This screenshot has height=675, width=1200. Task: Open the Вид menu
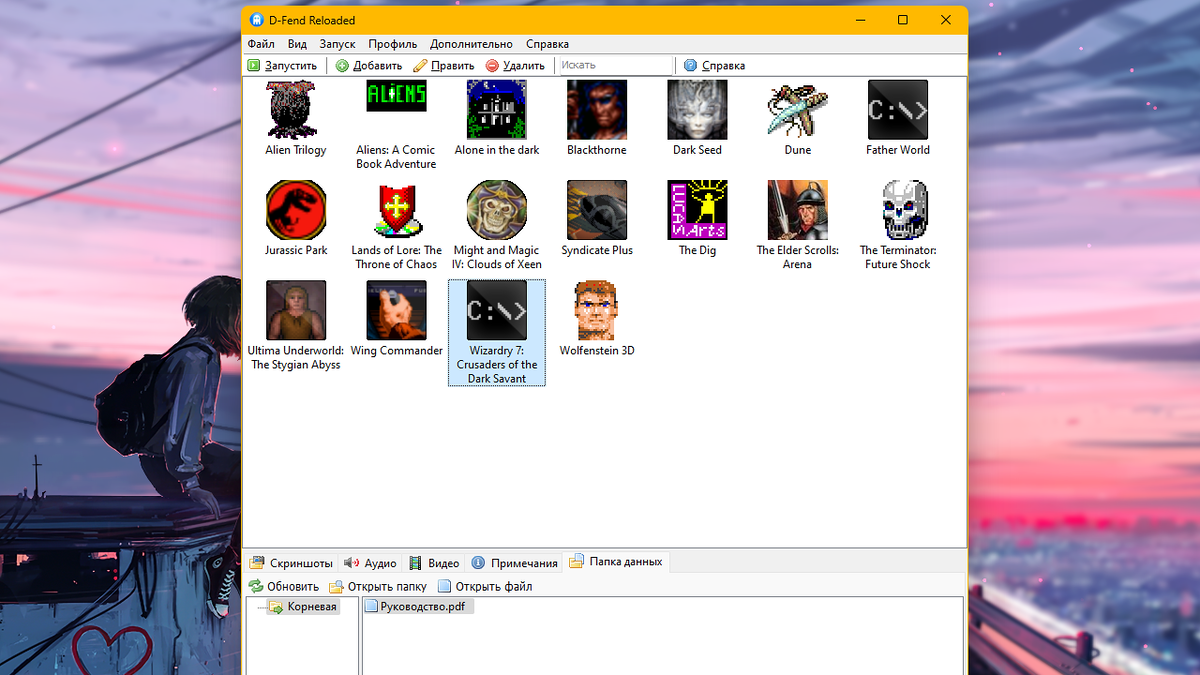[x=297, y=44]
